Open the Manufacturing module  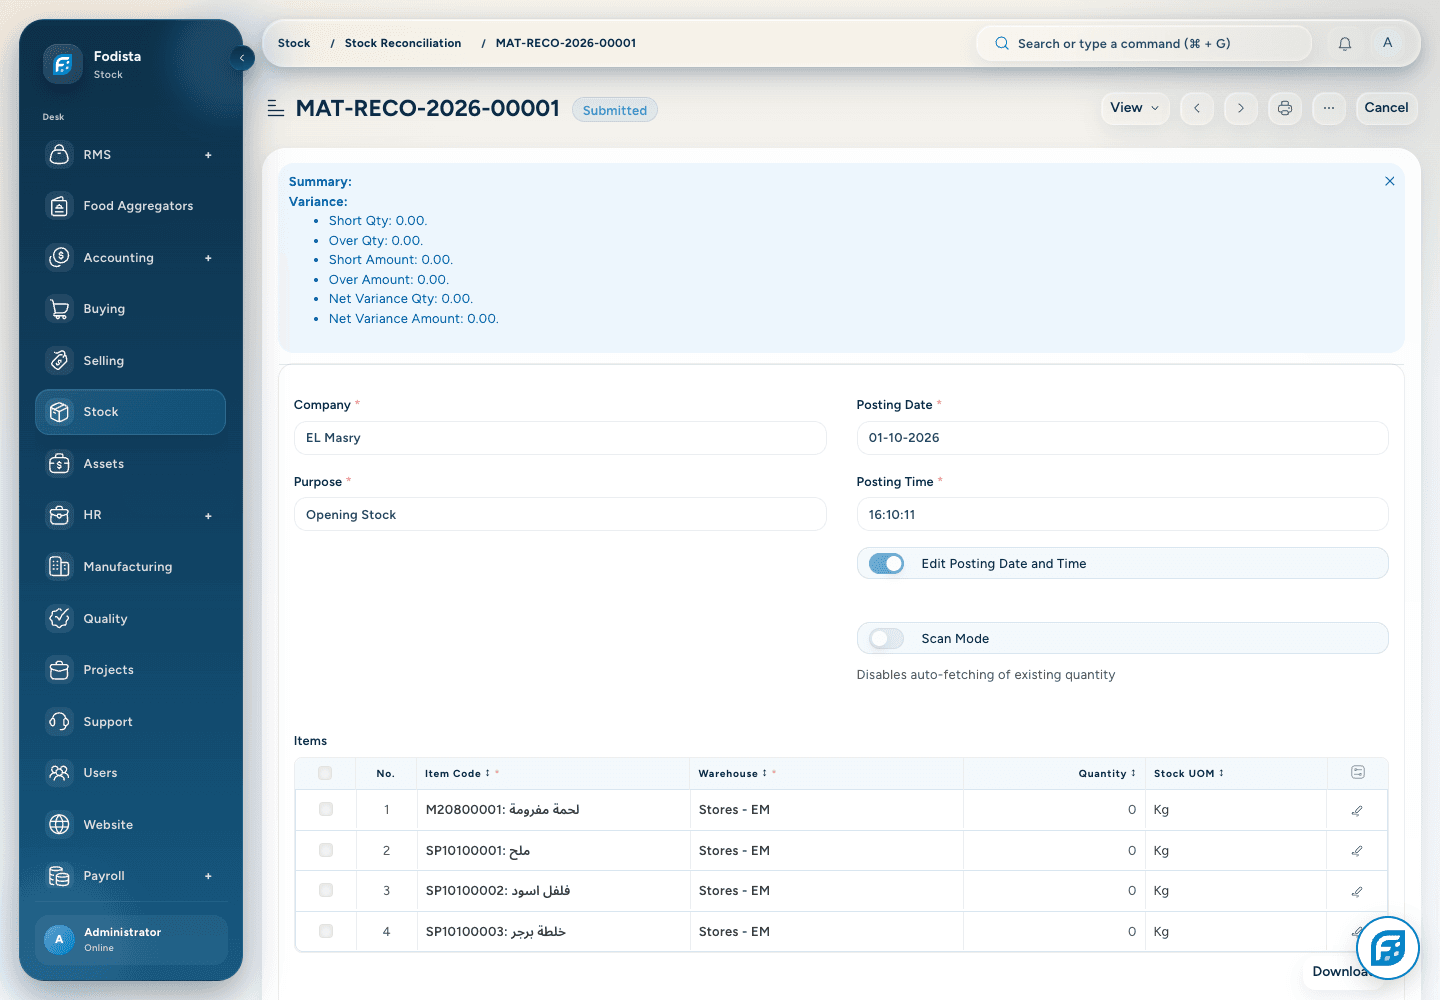(x=130, y=567)
